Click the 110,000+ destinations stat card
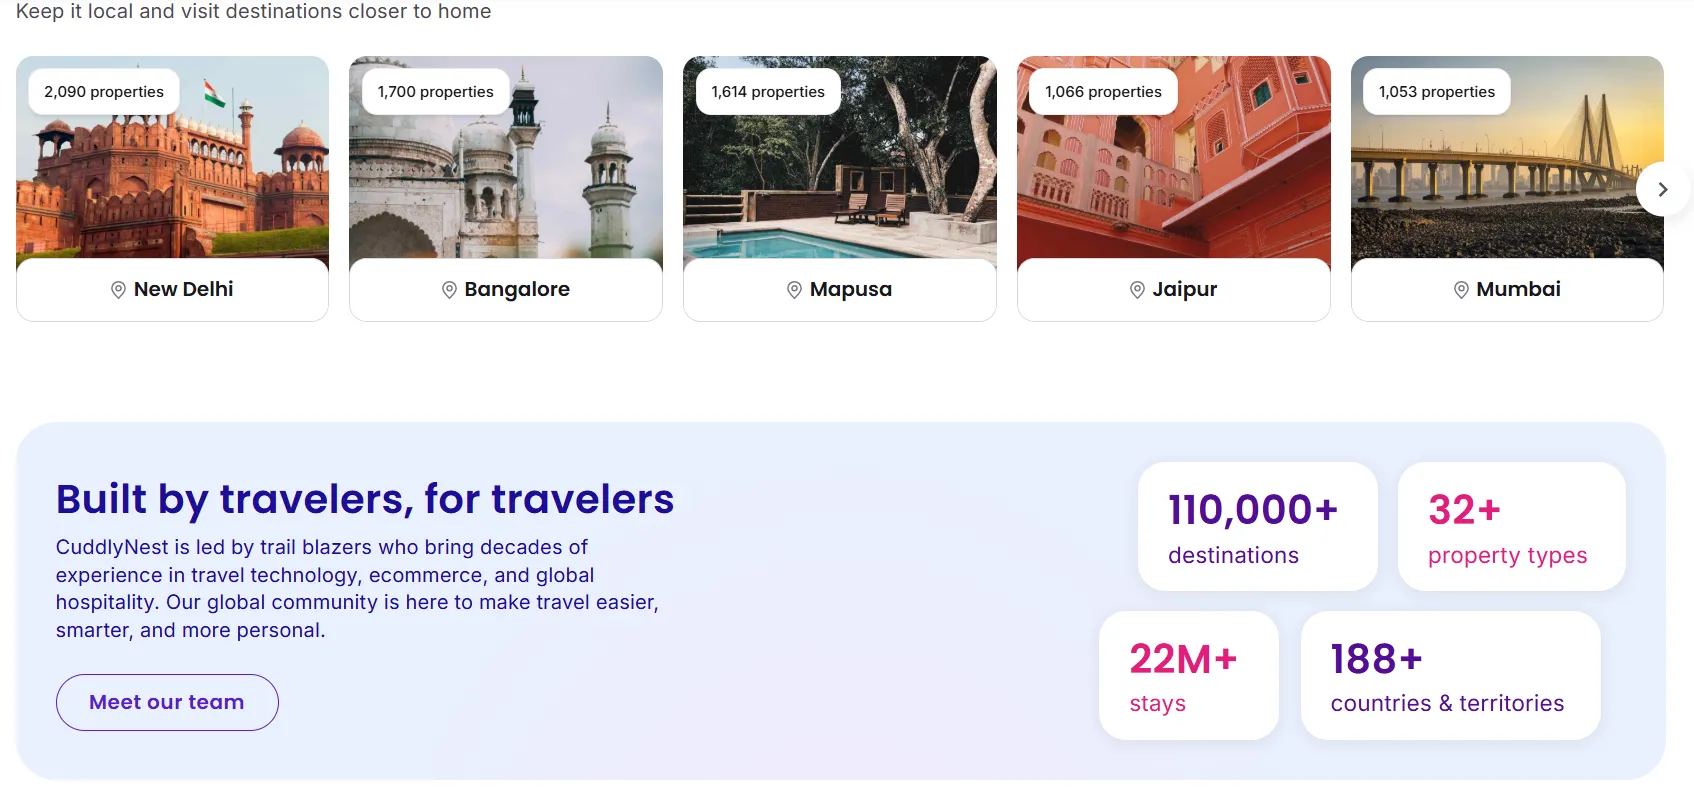Viewport: 1694px width, 797px height. 1257,527
